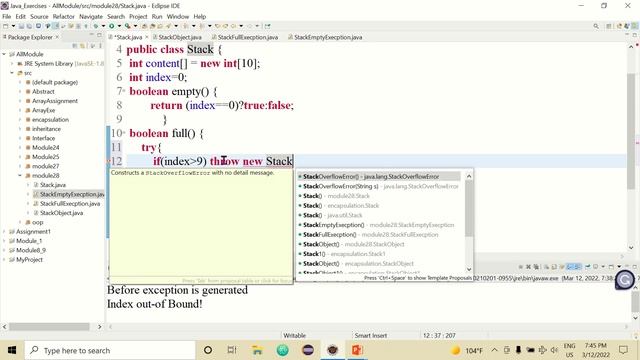
Task: Open the Source menu
Action: tap(39, 17)
